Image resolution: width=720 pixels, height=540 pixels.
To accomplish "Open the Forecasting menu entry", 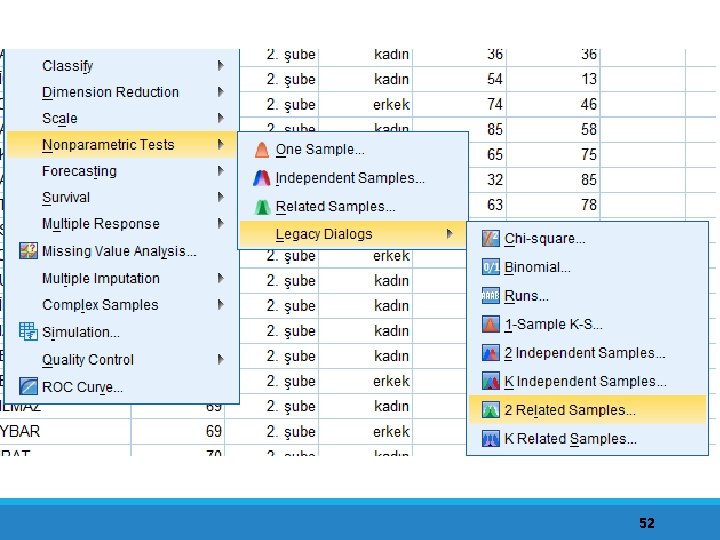I will pyautogui.click(x=122, y=171).
